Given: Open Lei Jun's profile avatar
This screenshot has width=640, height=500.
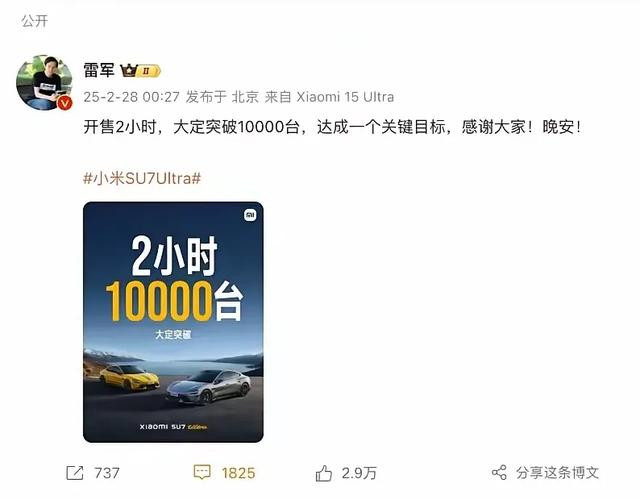Looking at the screenshot, I should [x=44, y=82].
